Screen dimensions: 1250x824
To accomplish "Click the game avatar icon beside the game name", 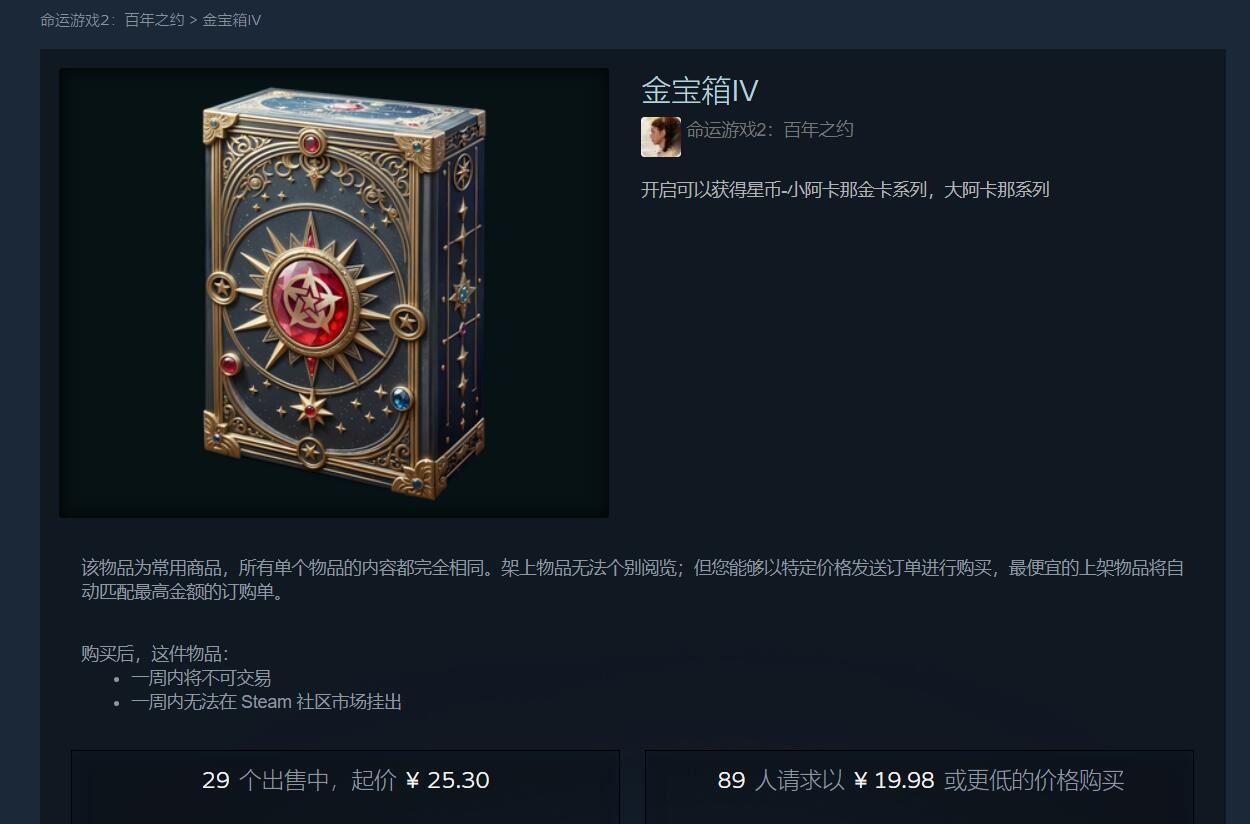I will point(660,137).
